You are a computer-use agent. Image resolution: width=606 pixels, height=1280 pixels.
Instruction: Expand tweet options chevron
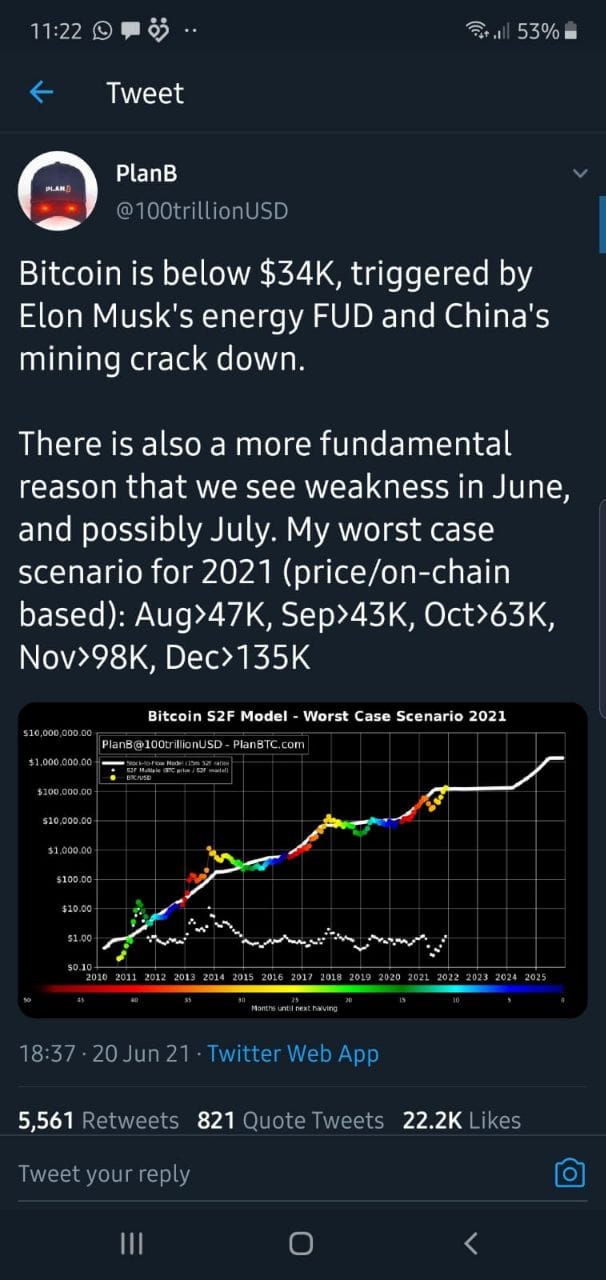pos(579,174)
